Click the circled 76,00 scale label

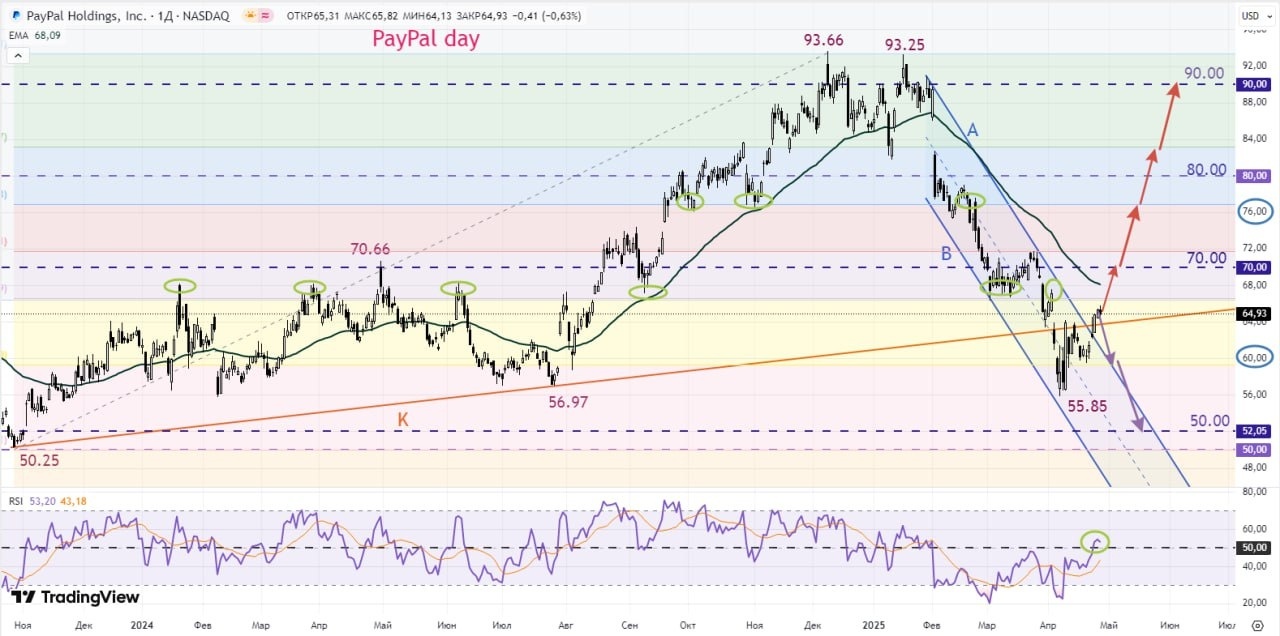1254,212
